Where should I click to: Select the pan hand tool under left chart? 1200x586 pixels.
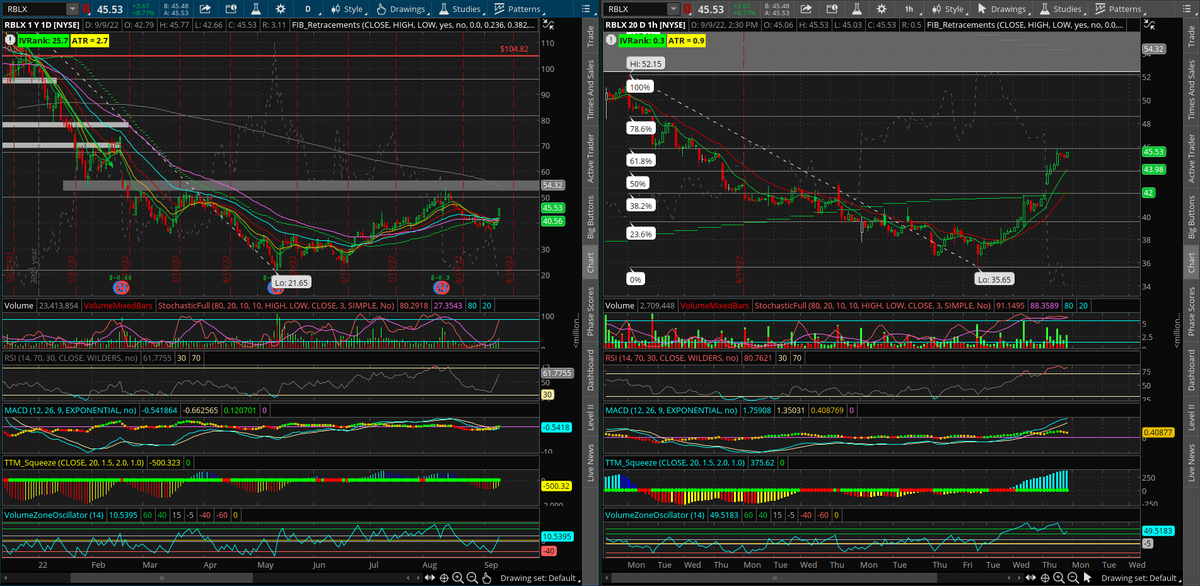(x=486, y=578)
